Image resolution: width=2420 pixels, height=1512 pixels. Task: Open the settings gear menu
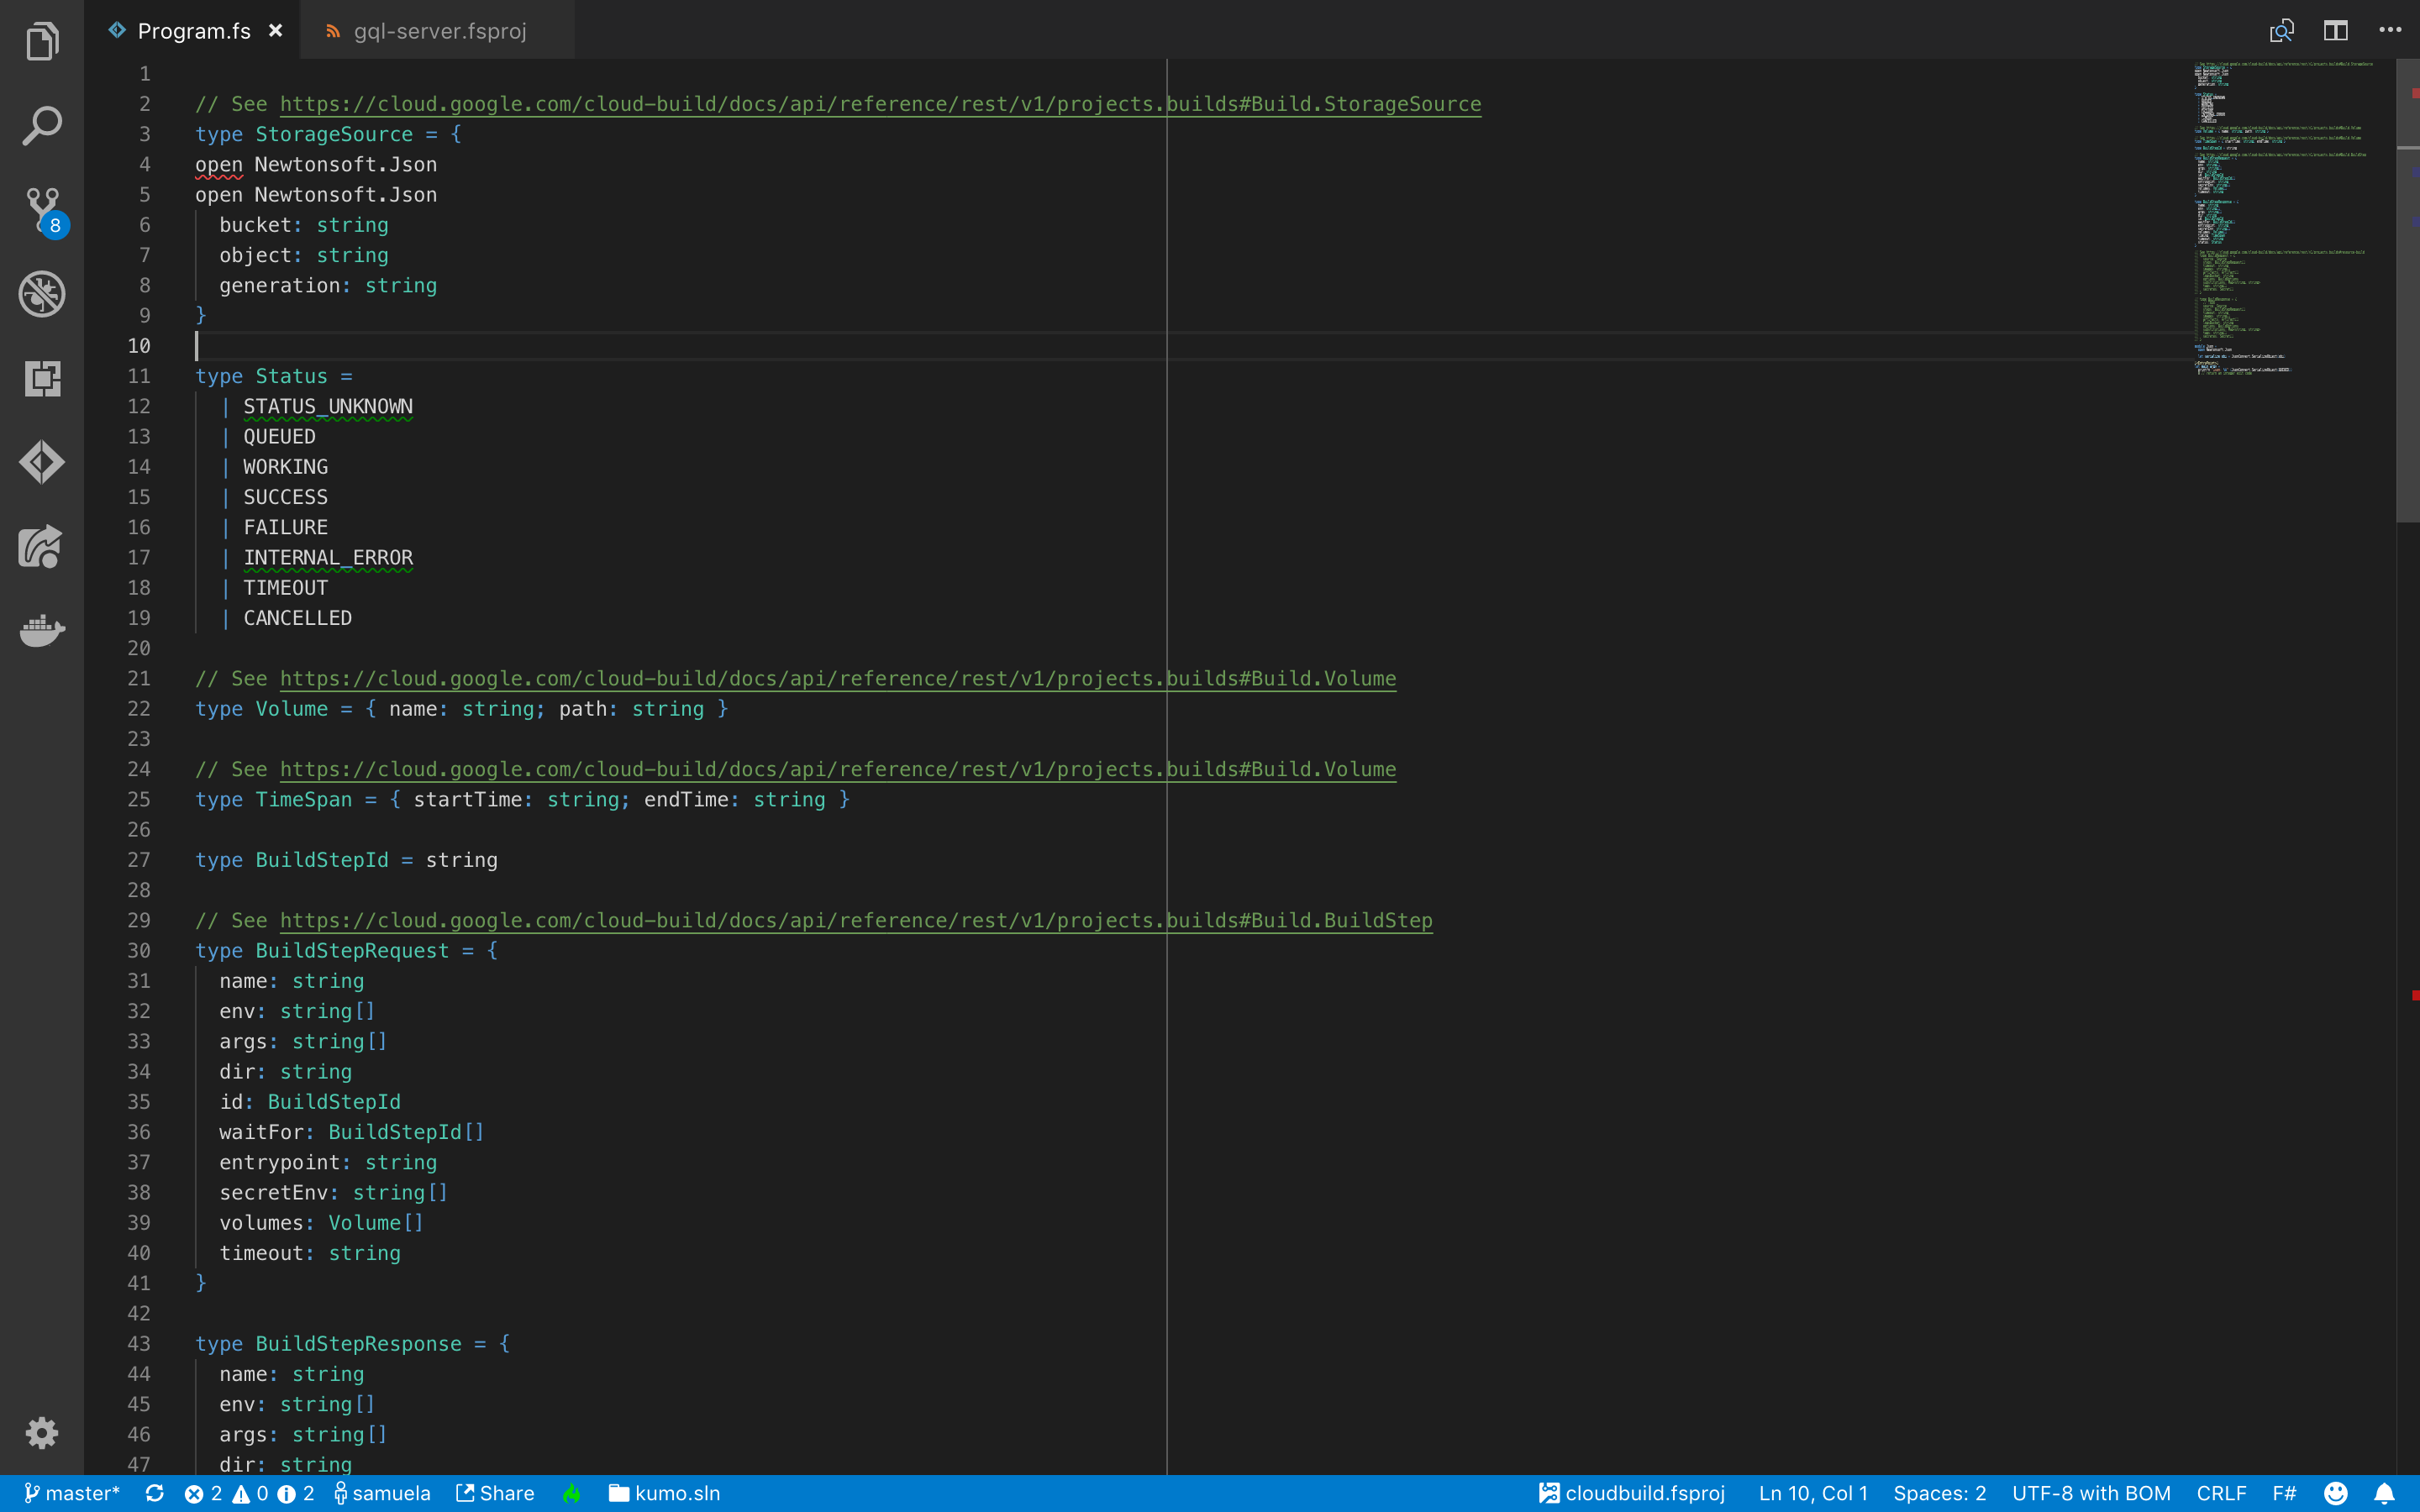[42, 1433]
